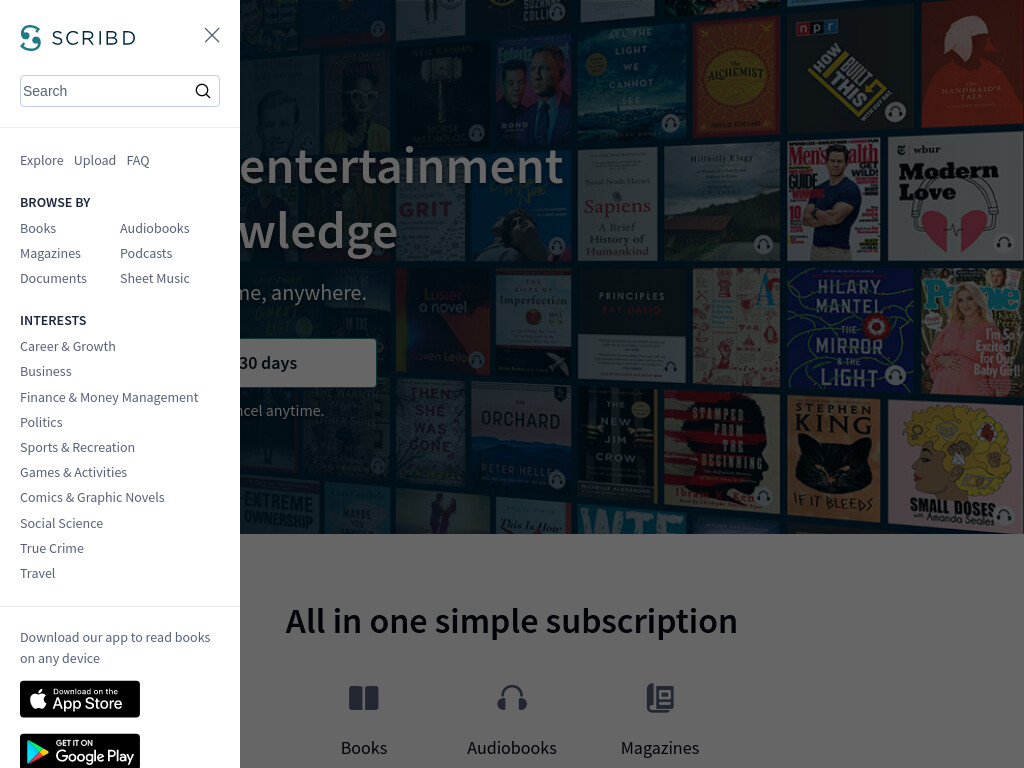This screenshot has height=768, width=1024.
Task: Click the Books open-book icon
Action: tap(364, 698)
